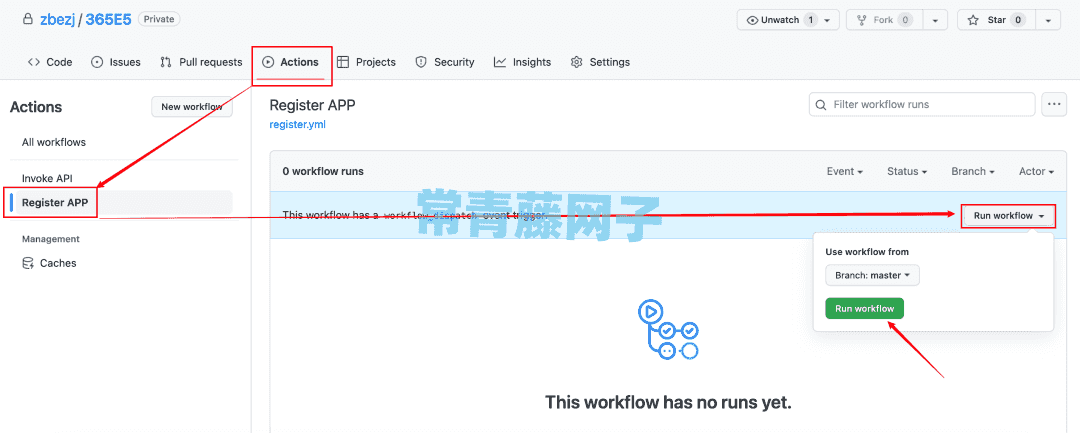Click the workflow illustration graphic

pyautogui.click(x=668, y=329)
